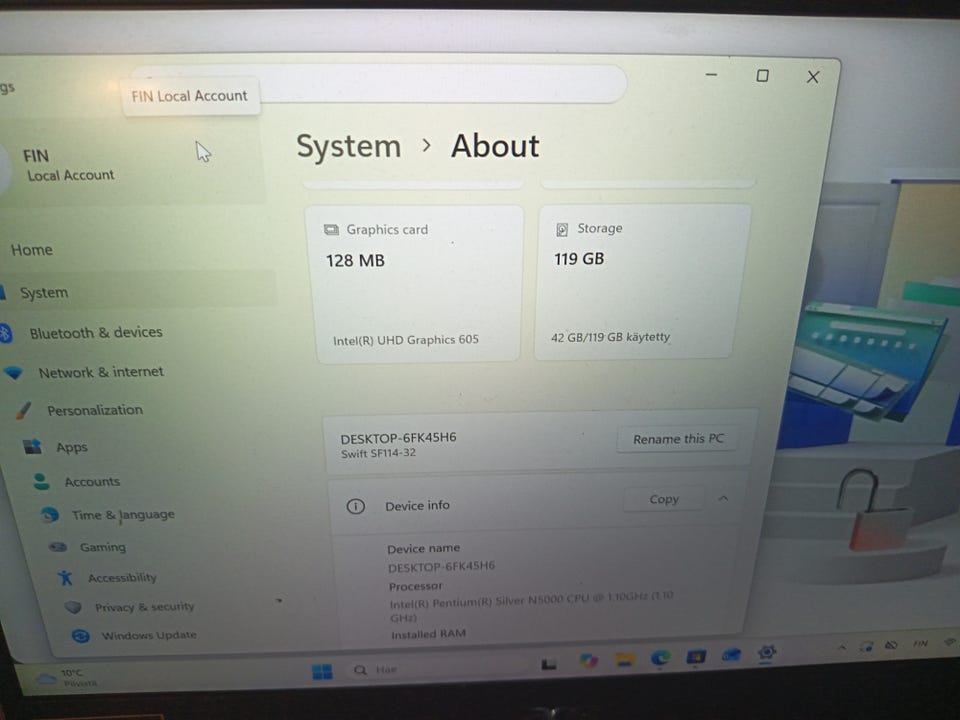
Task: Open the Storage 119 GB card
Action: pos(642,282)
